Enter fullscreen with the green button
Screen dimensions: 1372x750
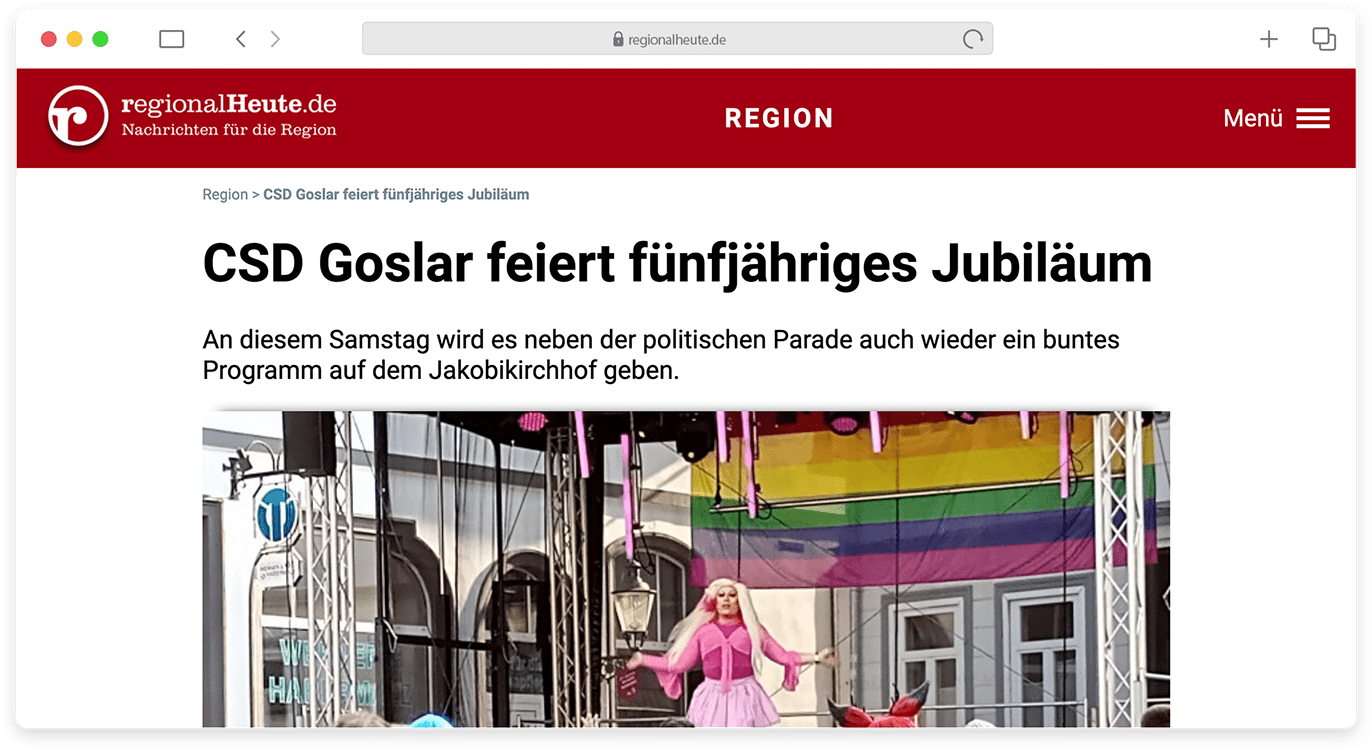point(100,39)
